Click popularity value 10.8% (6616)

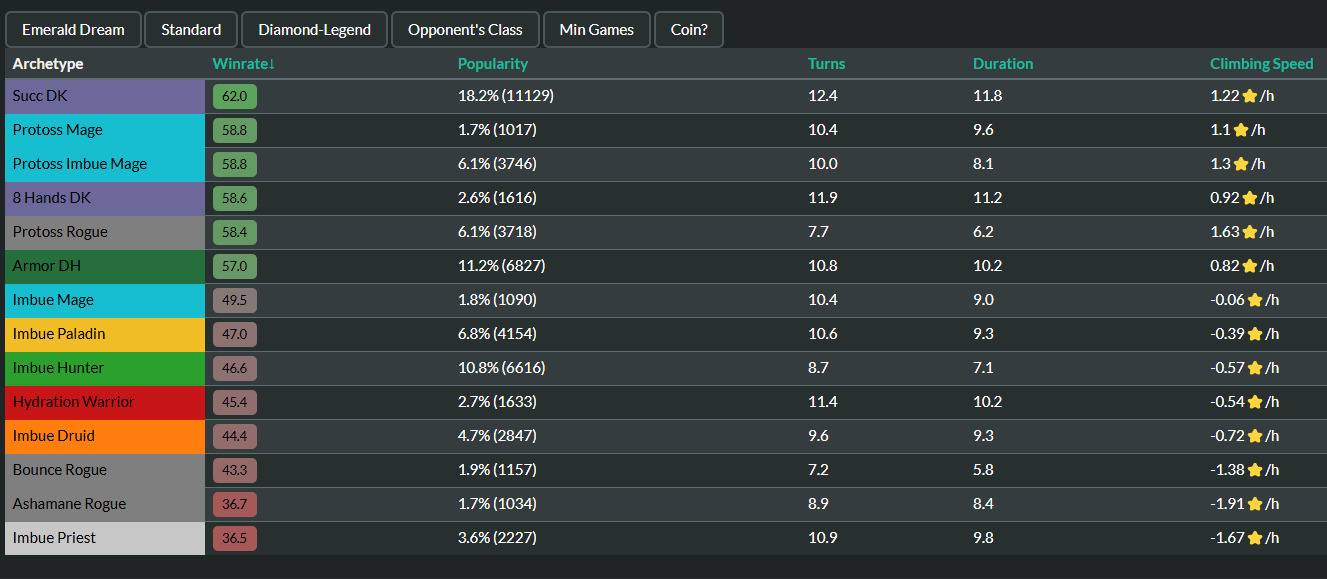[x=502, y=368]
